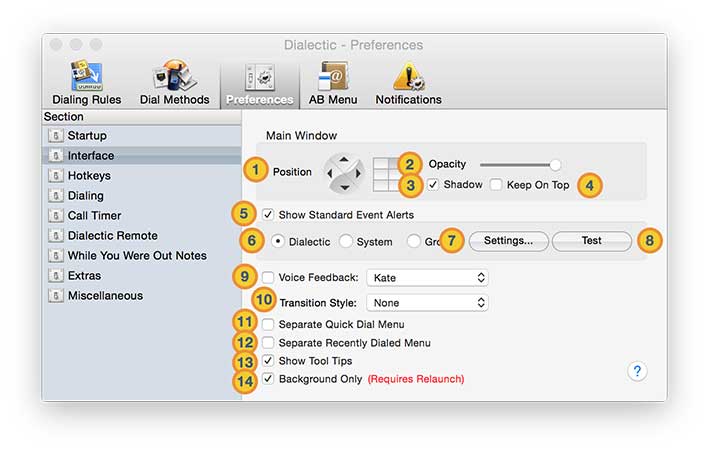Click the icon beside Interface section

[56, 155]
